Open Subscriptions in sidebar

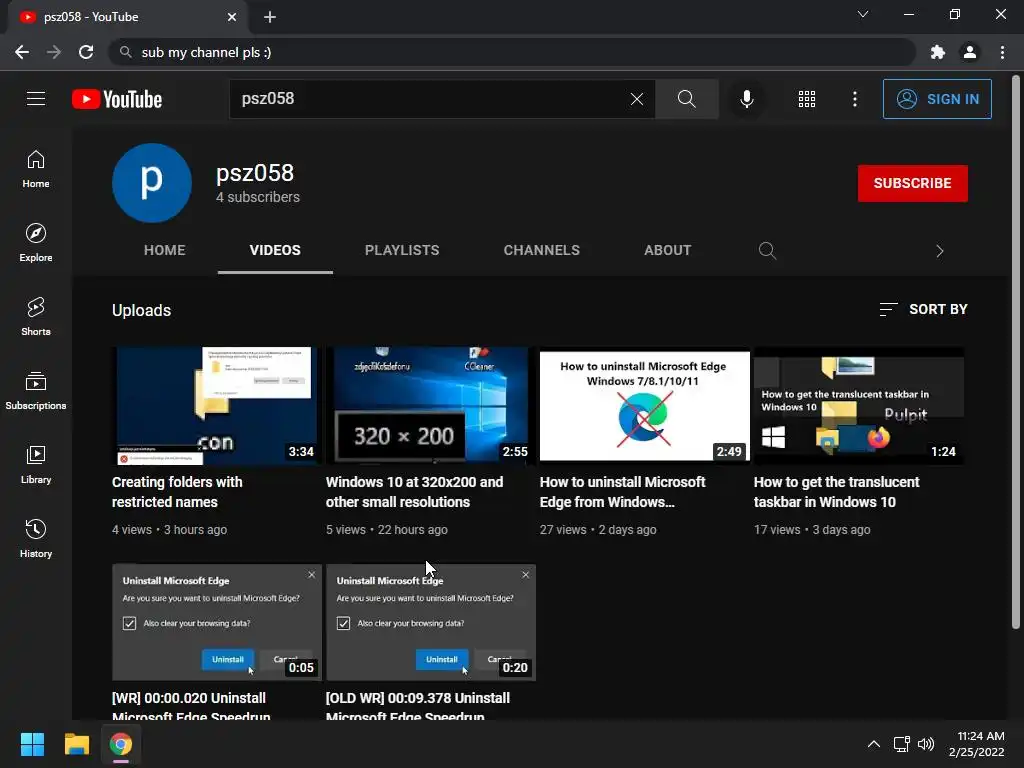36,391
